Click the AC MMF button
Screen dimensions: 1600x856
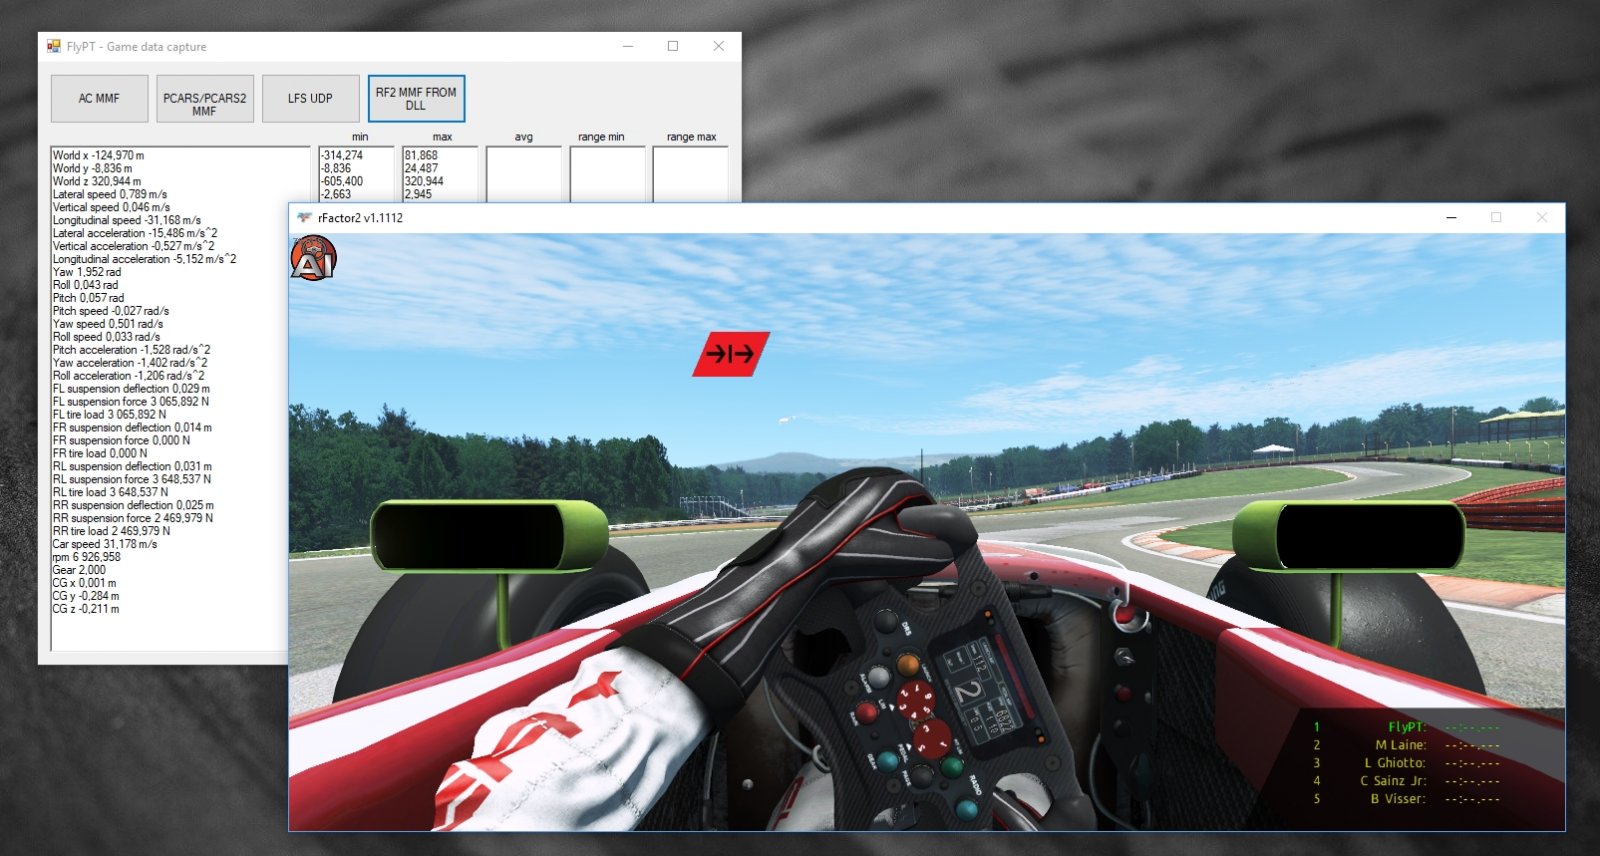(x=99, y=98)
